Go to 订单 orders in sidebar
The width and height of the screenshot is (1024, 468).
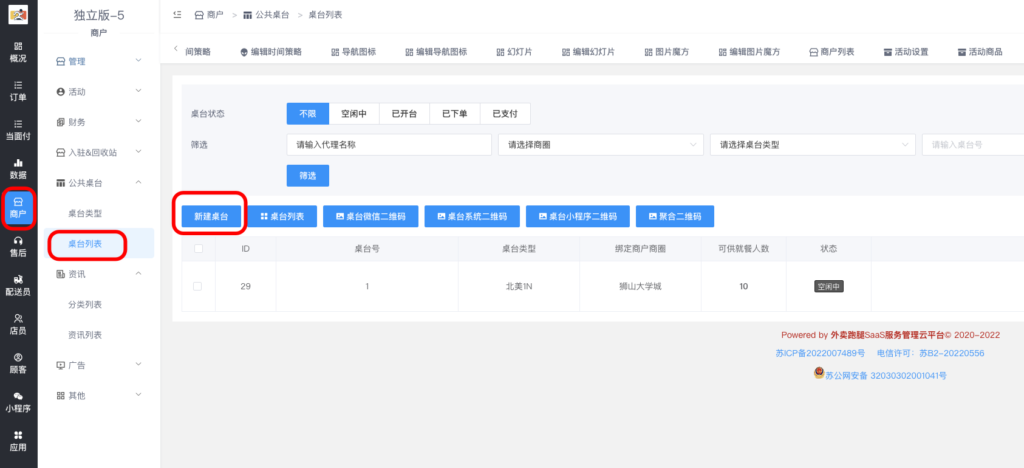click(x=18, y=91)
